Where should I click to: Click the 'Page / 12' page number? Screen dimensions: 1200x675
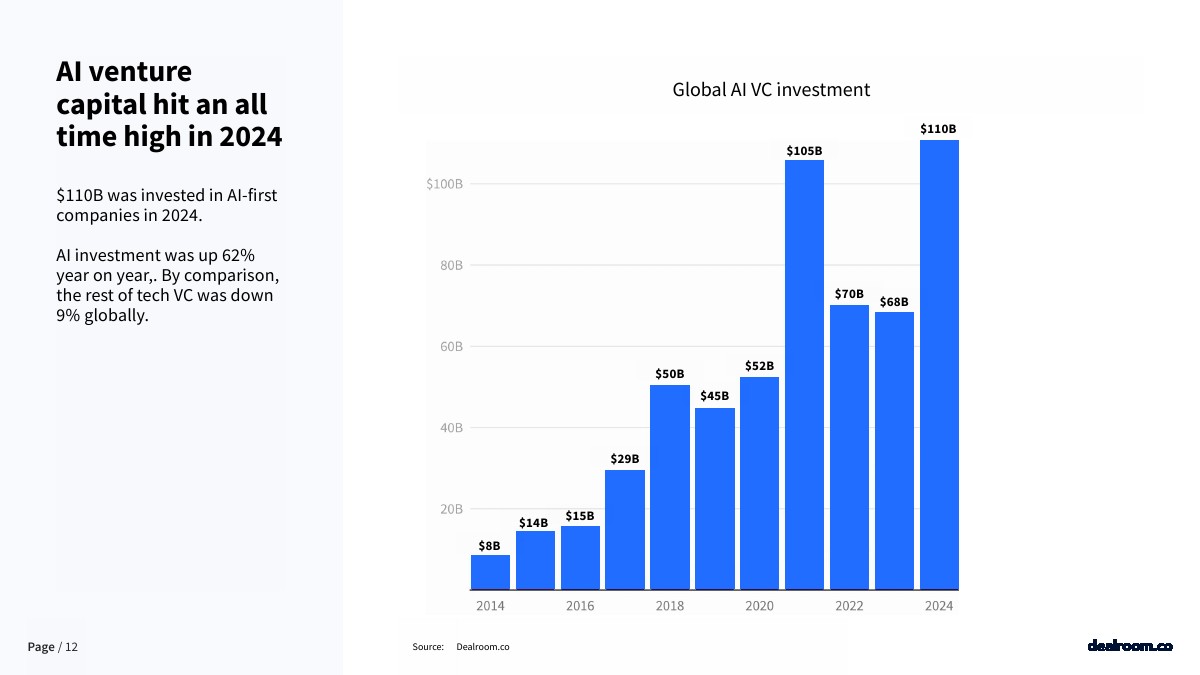pyautogui.click(x=52, y=647)
